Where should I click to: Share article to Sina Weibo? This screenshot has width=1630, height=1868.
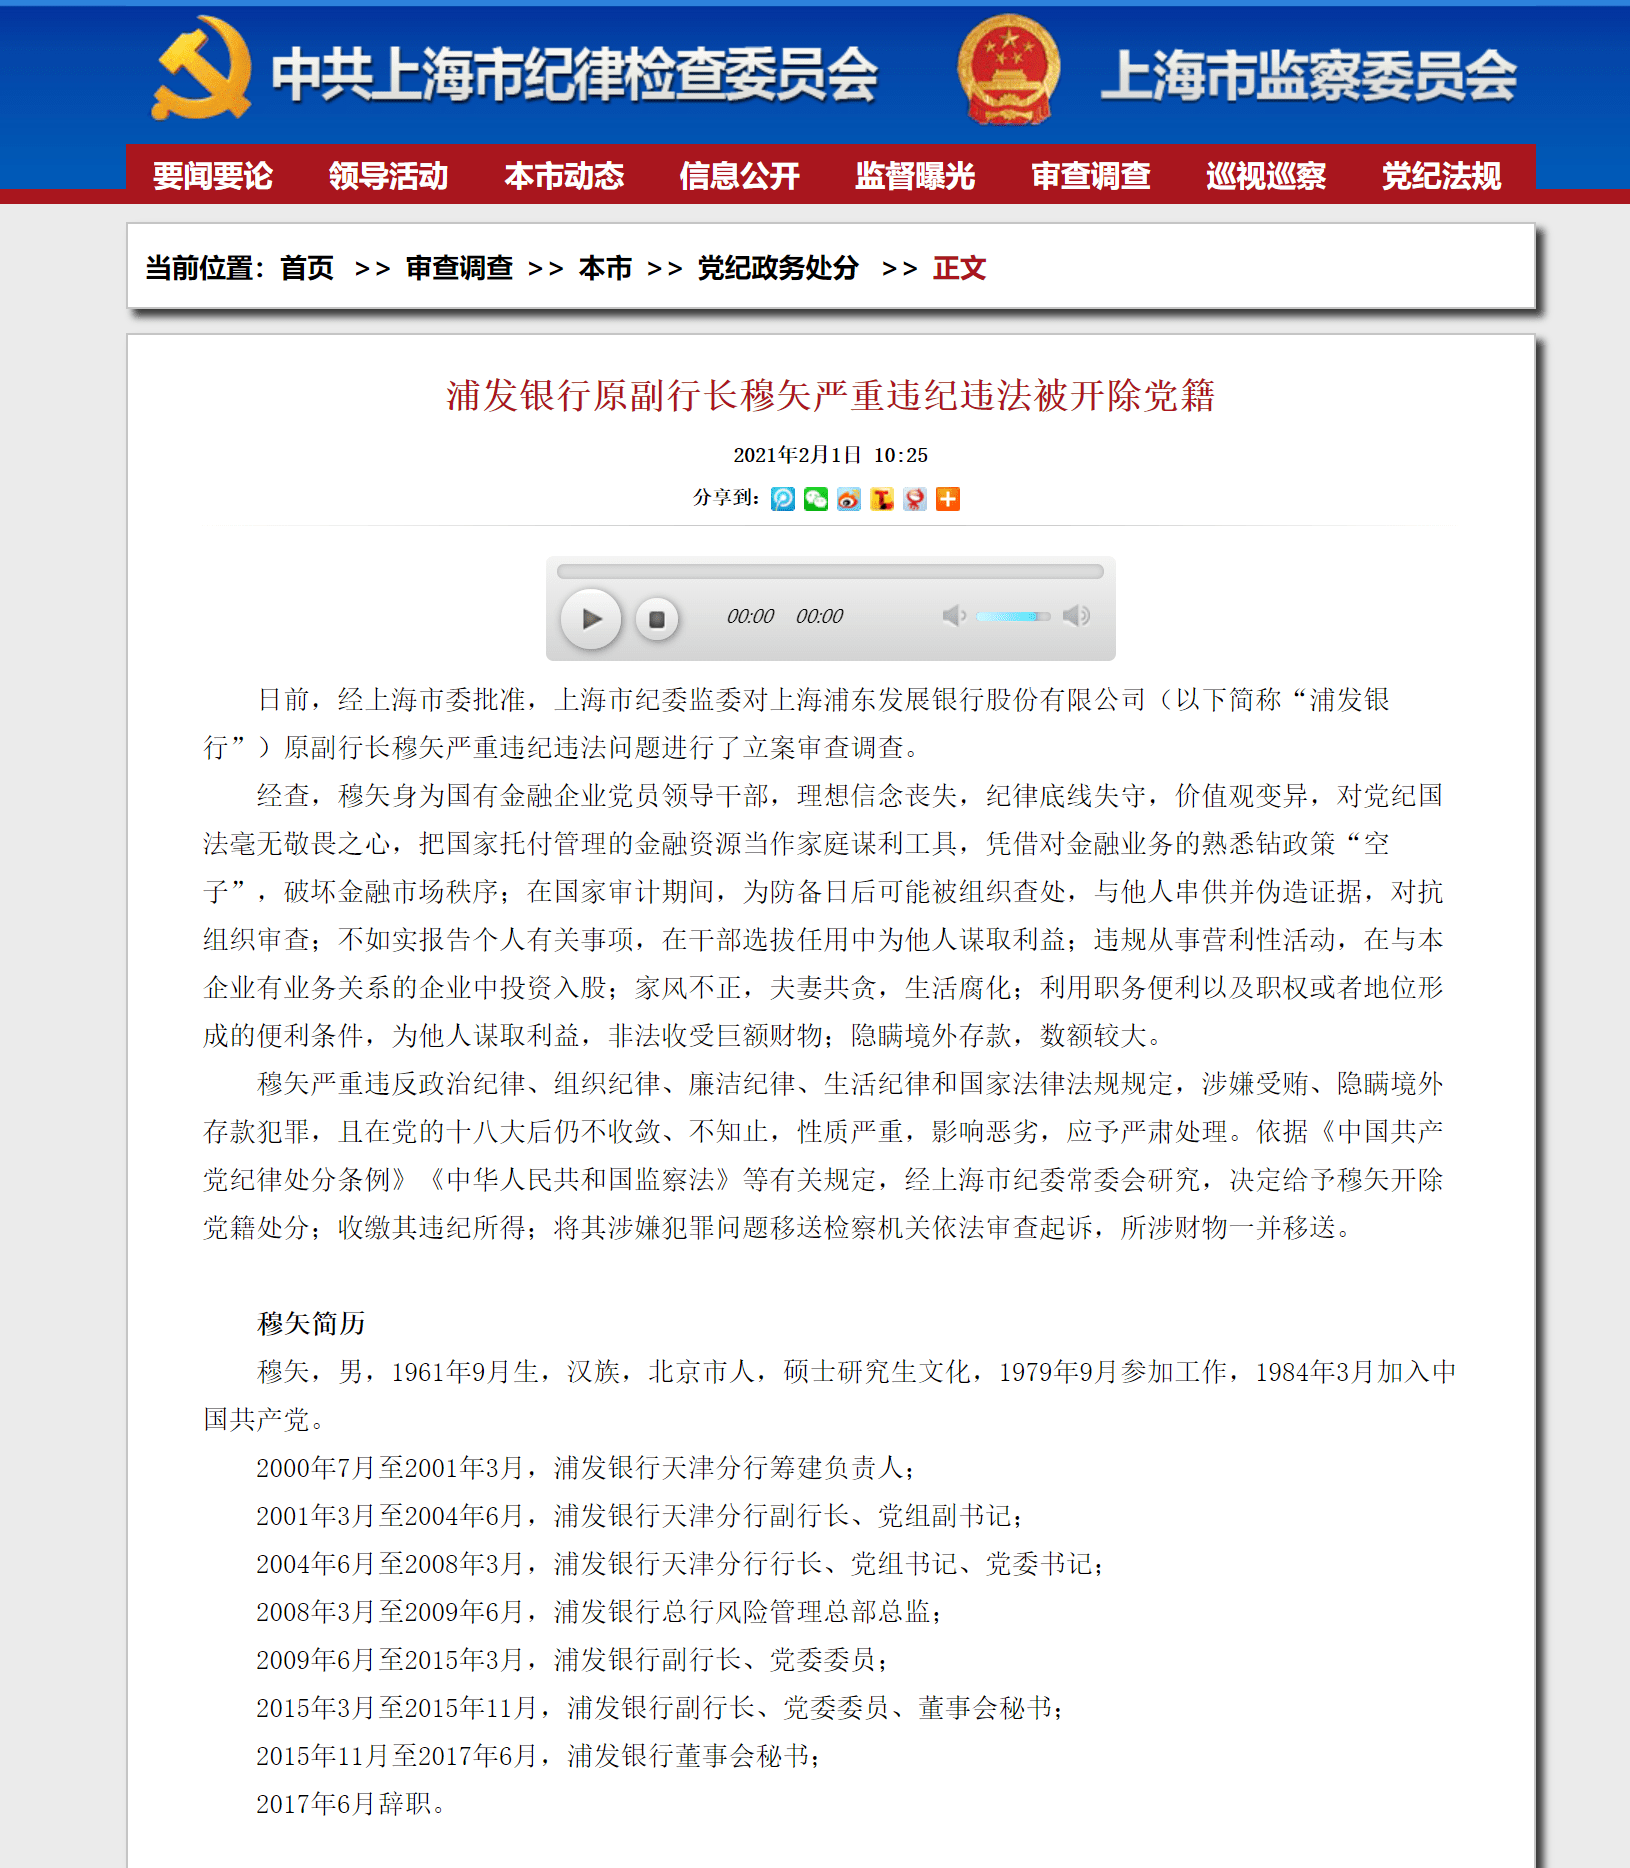(x=849, y=499)
